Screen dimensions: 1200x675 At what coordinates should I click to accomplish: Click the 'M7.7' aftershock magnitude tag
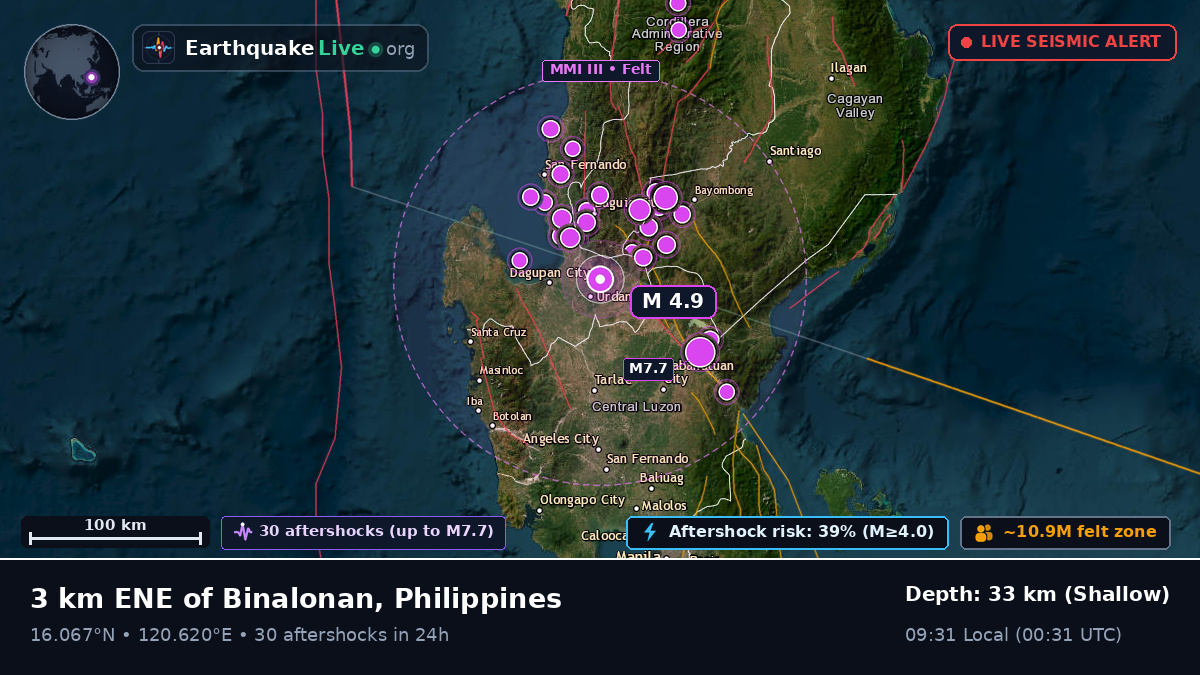pos(648,369)
